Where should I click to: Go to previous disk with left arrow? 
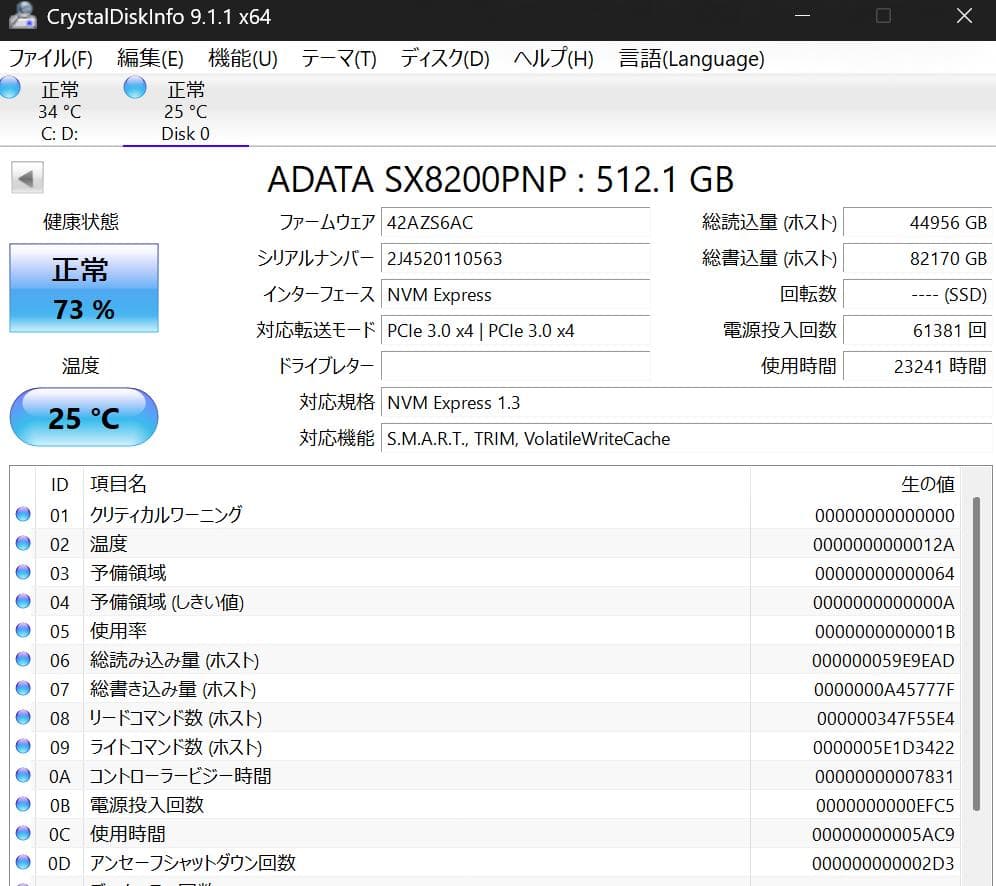(27, 178)
